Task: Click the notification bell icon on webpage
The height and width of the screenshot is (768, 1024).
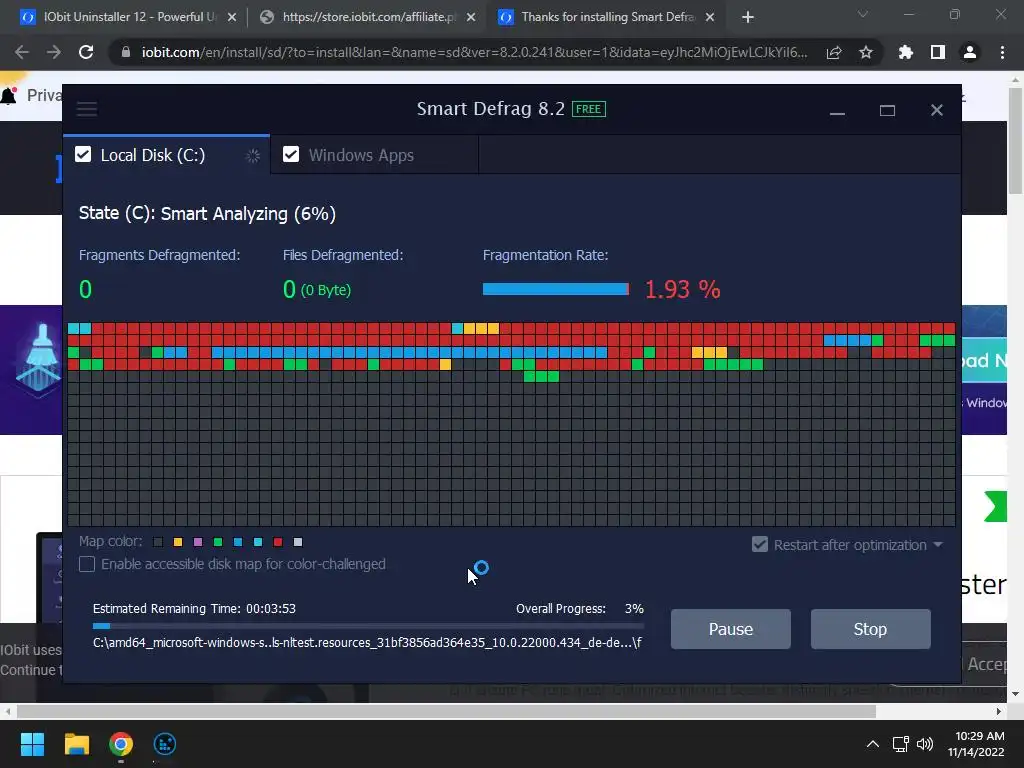Action: [8, 96]
